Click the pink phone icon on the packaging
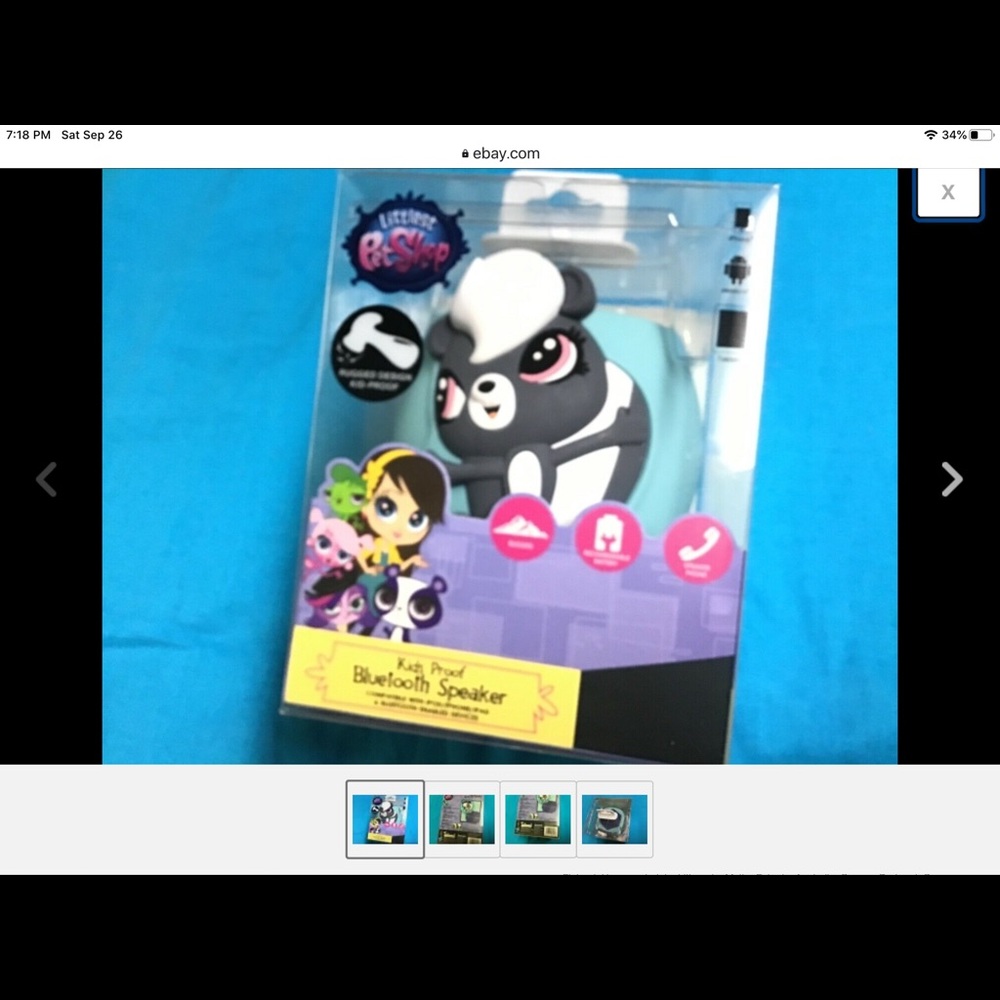Screen dimensions: 1000x1000 tap(699, 547)
